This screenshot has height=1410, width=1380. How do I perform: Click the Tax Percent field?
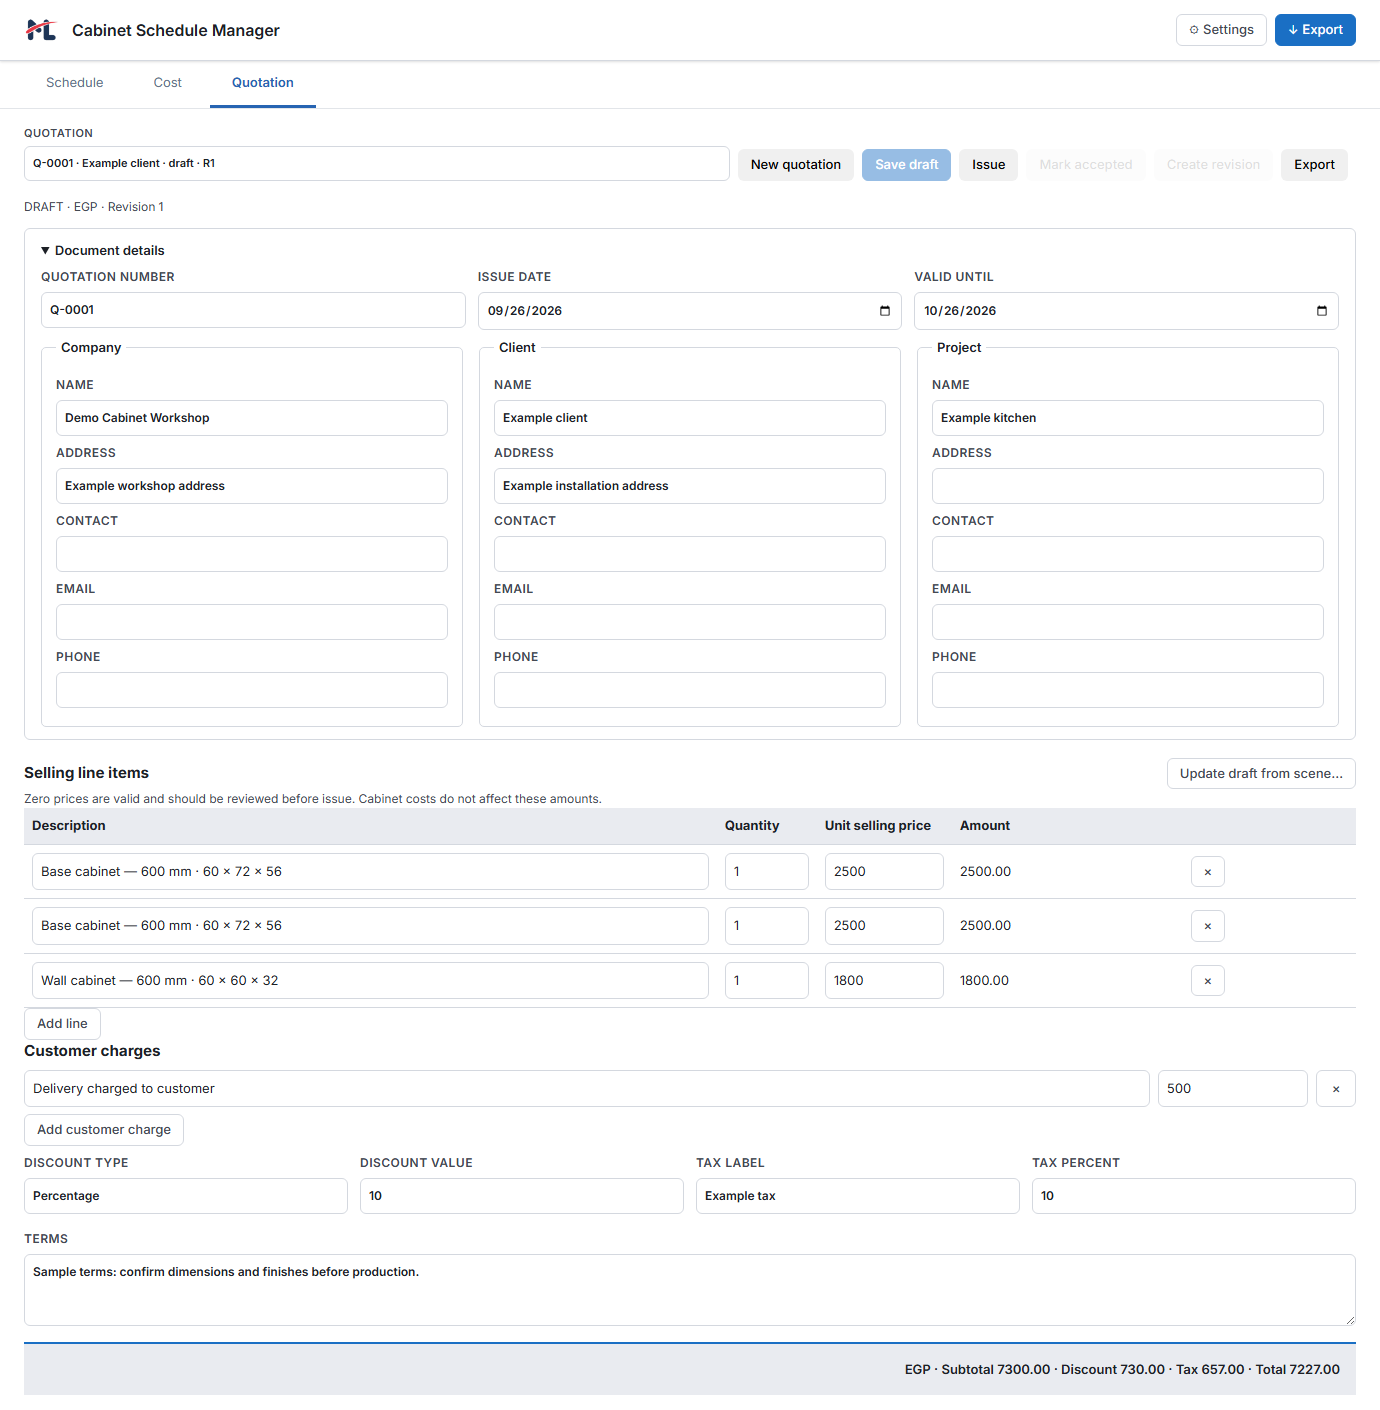click(1194, 1196)
